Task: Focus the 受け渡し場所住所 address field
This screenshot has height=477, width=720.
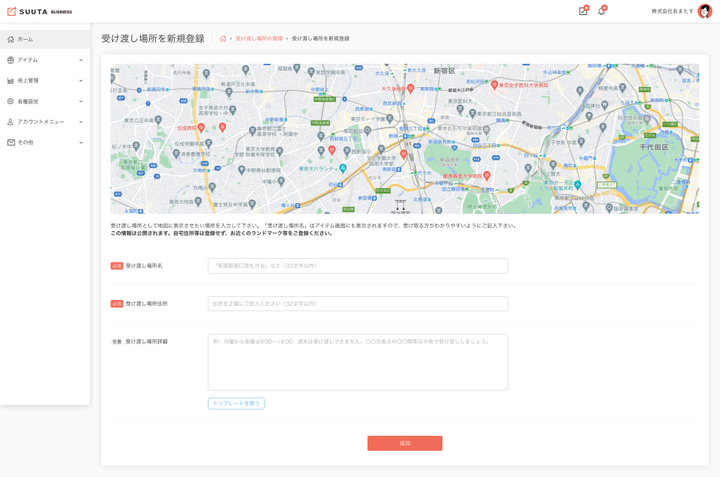Action: (x=357, y=304)
